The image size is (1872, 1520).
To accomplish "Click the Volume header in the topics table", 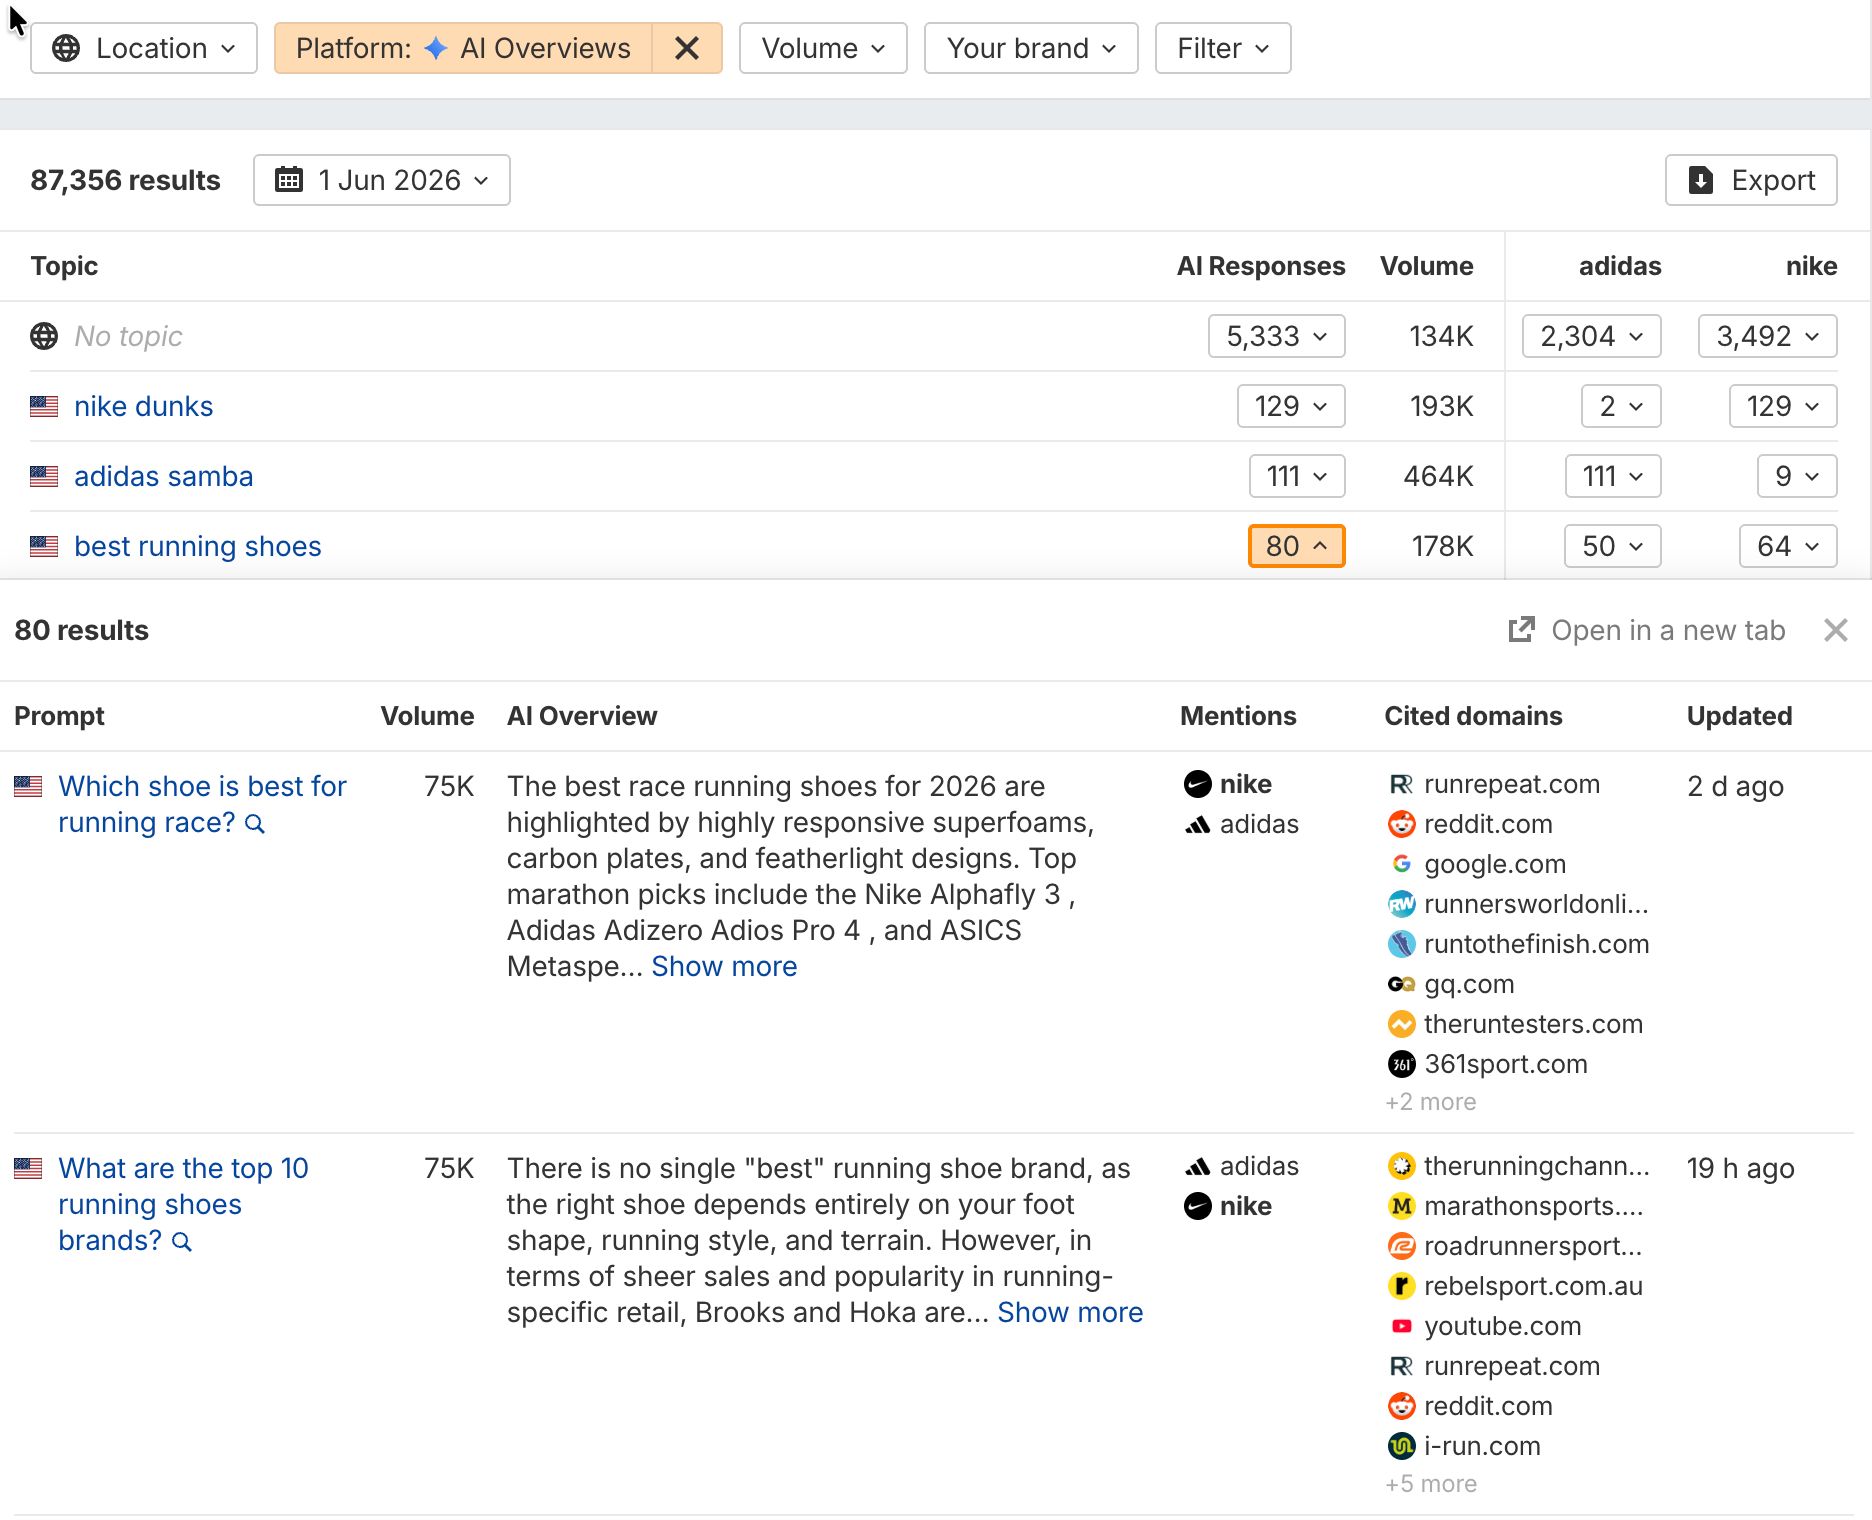I will pyautogui.click(x=1427, y=266).
